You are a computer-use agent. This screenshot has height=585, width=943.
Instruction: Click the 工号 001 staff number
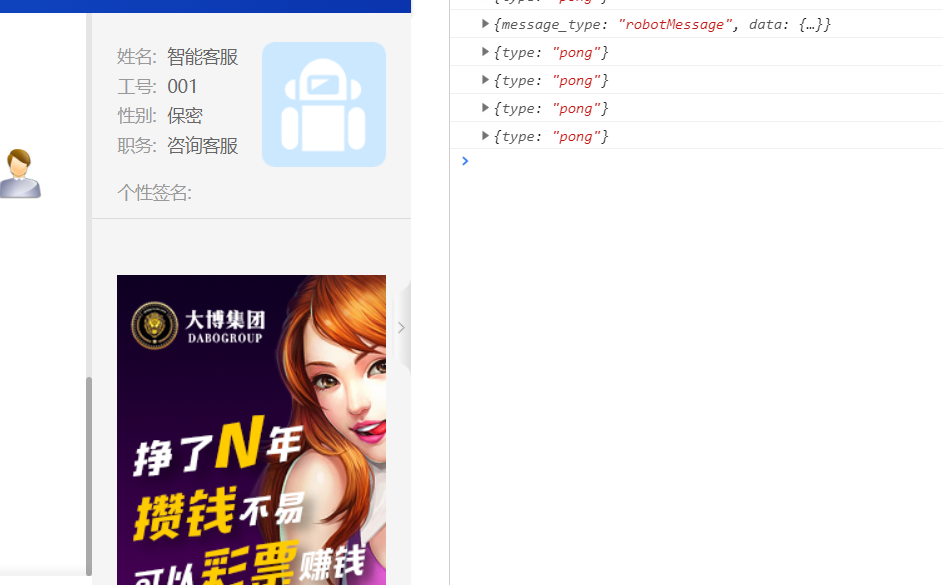pyautogui.click(x=183, y=87)
